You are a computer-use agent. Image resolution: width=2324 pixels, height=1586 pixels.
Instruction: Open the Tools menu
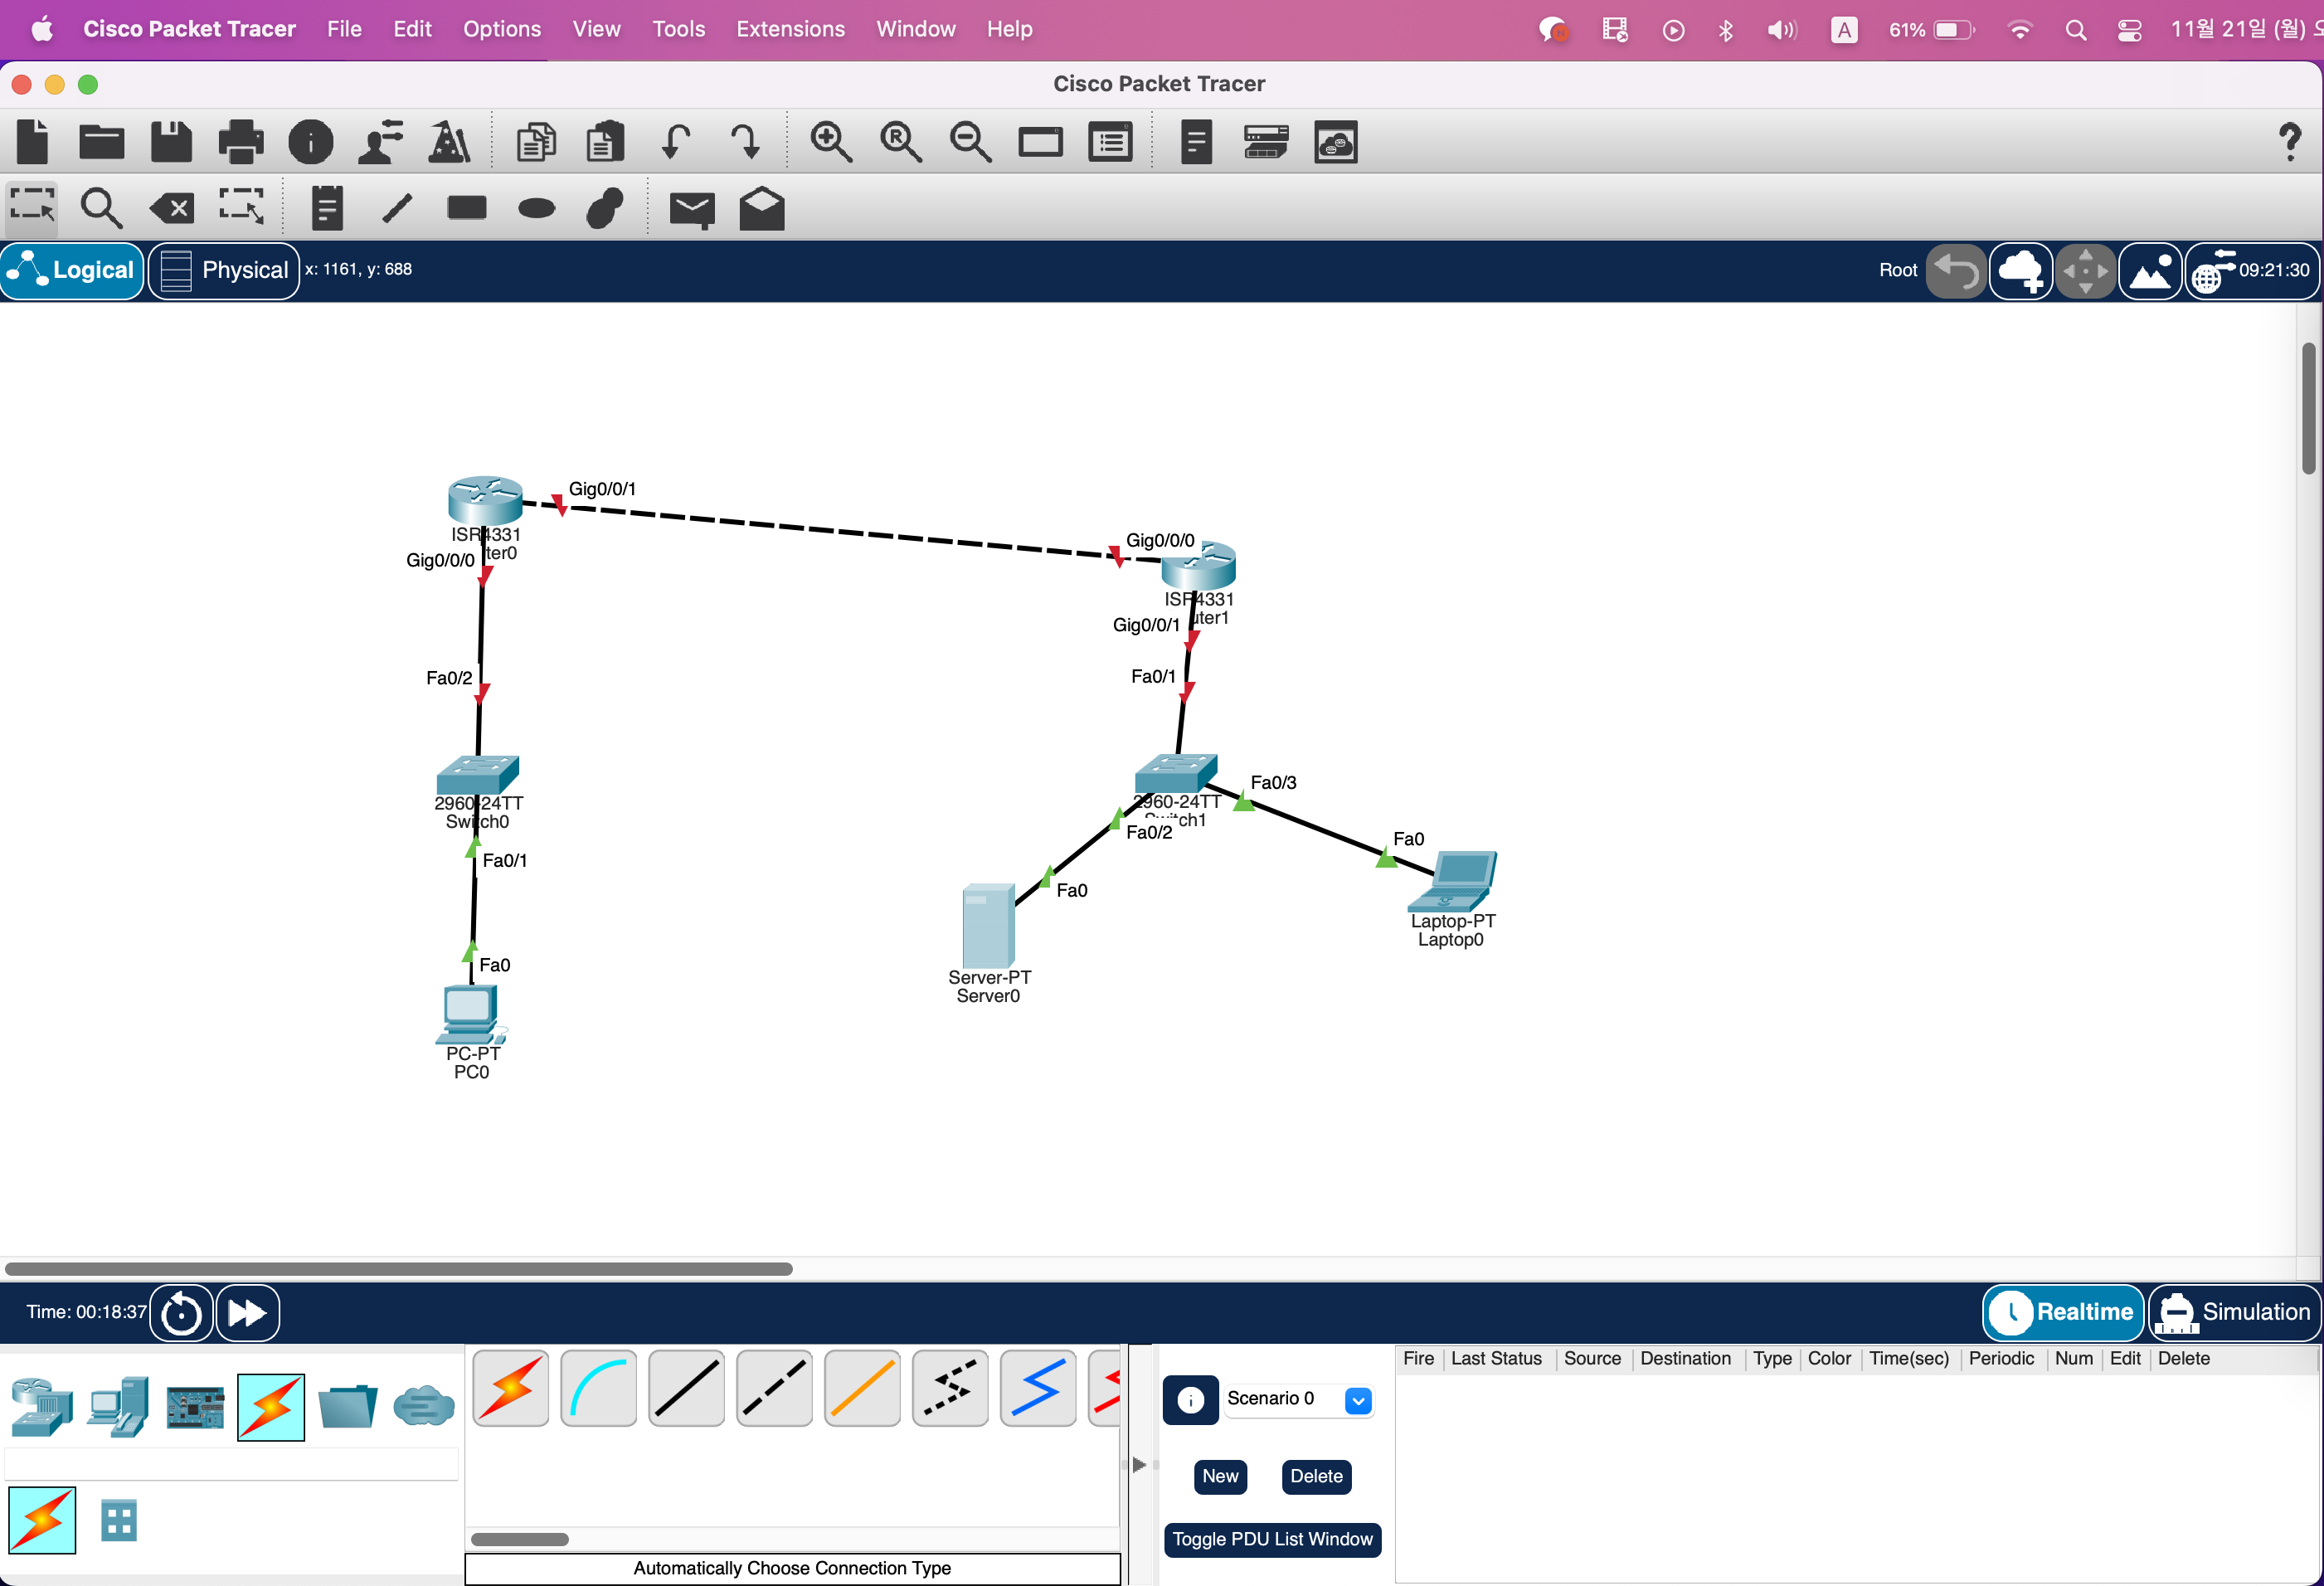point(678,29)
